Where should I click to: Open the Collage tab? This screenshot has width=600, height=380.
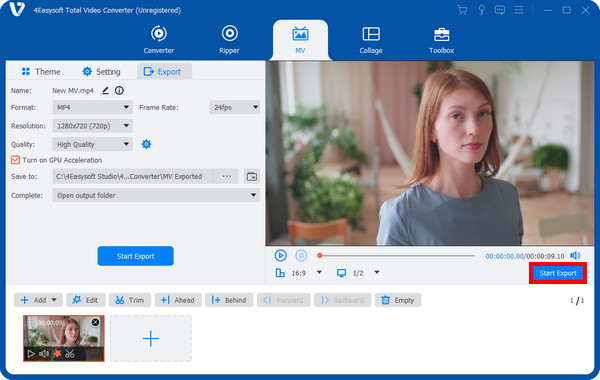coord(371,39)
